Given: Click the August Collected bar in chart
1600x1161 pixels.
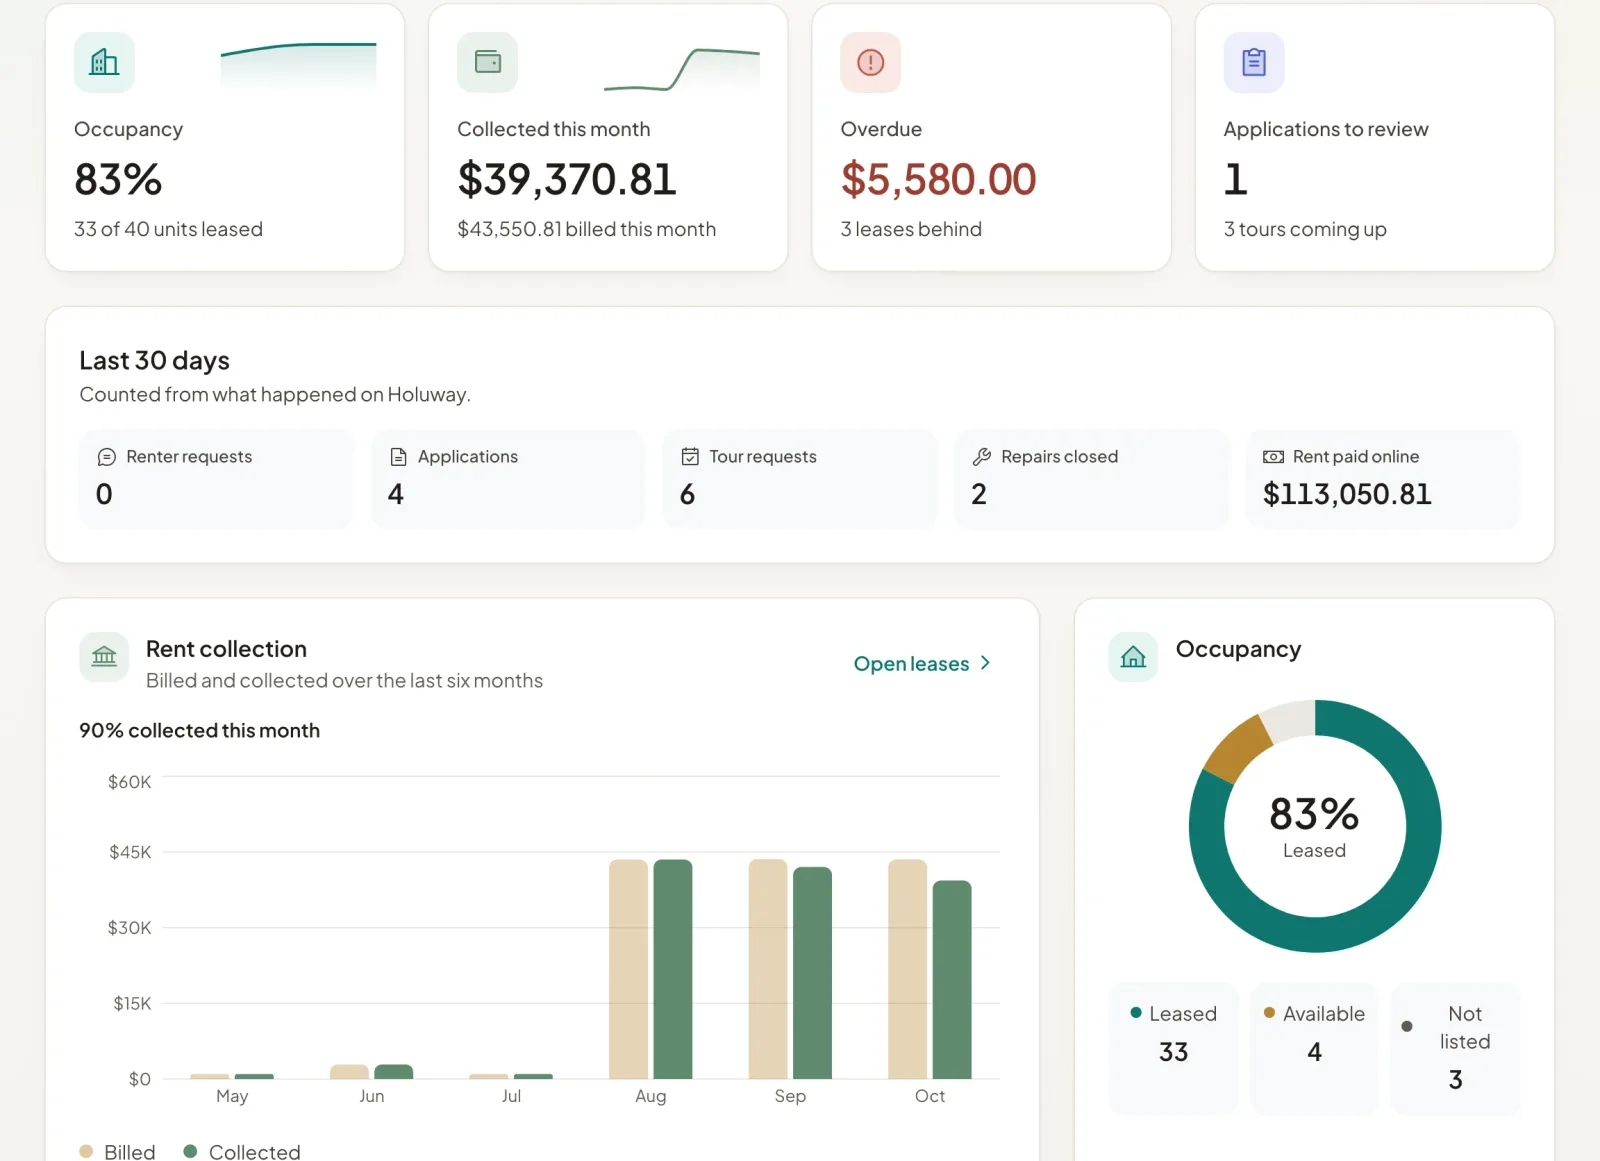Looking at the screenshot, I should coord(673,969).
